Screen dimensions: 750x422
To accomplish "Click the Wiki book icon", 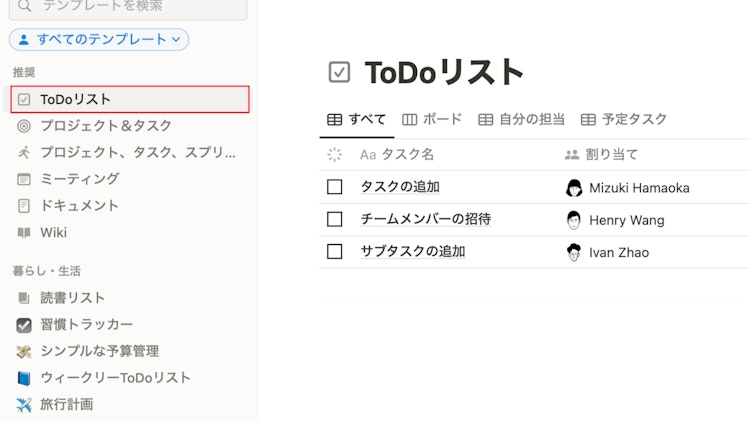I will tap(24, 233).
